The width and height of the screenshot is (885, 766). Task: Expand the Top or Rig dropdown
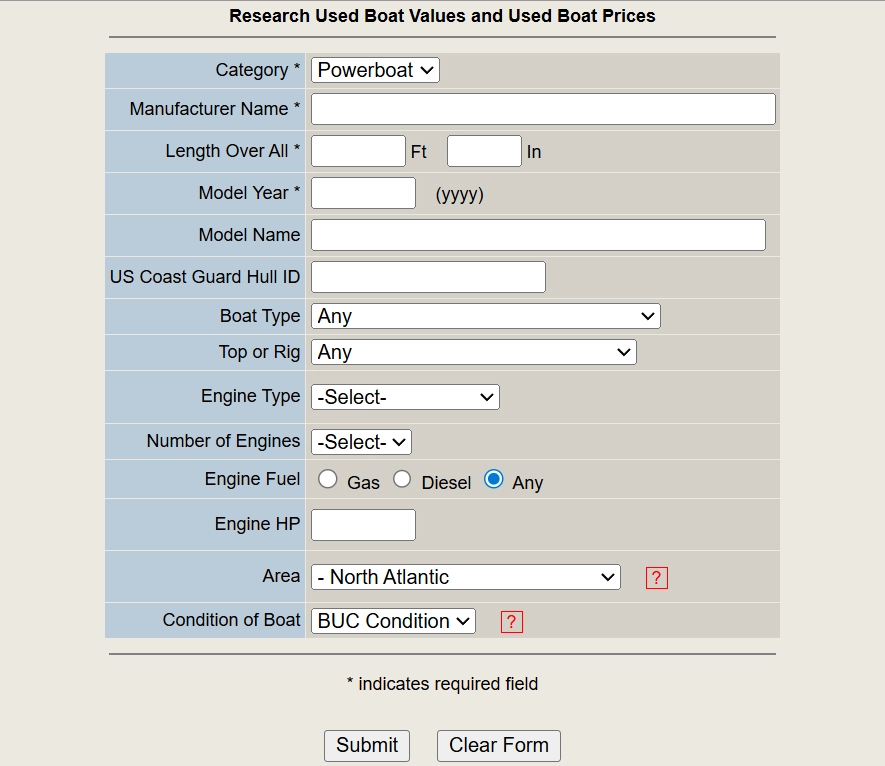pyautogui.click(x=474, y=352)
